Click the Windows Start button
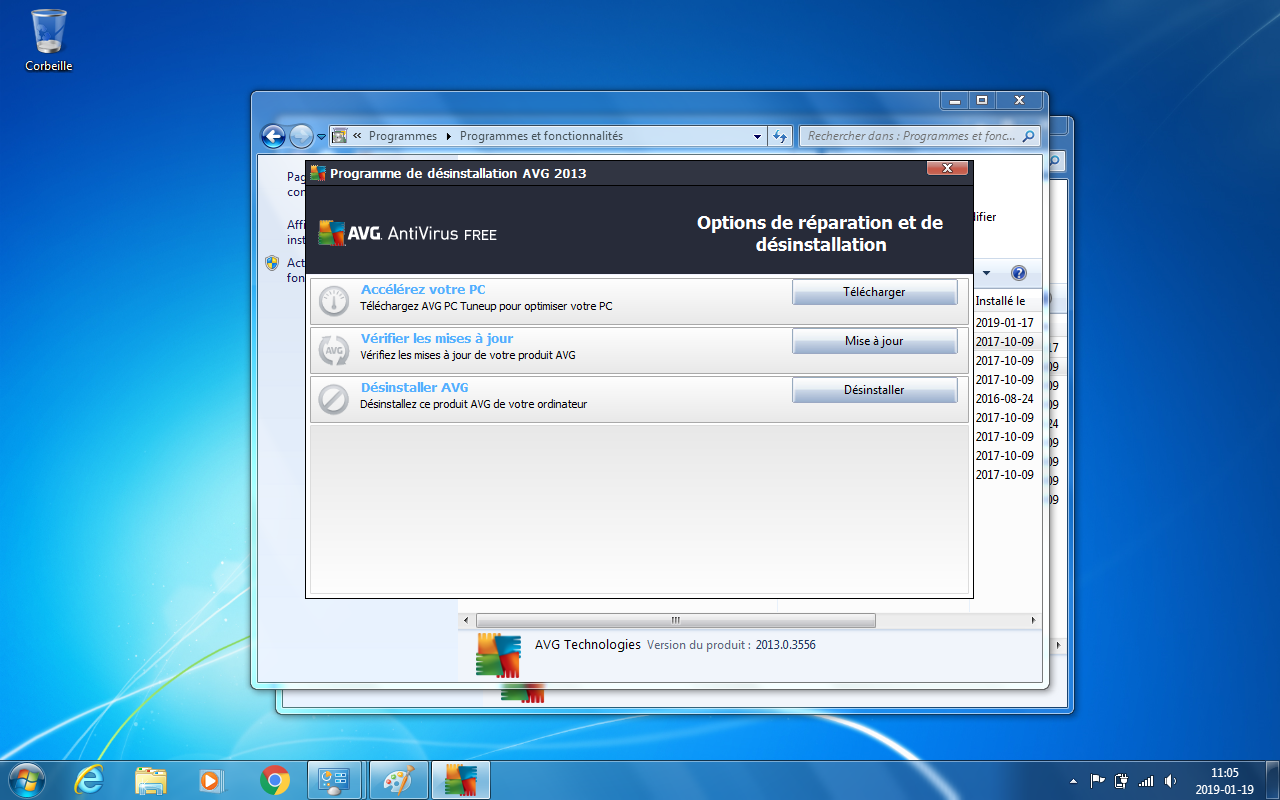Viewport: 1280px width, 800px height. 26,779
